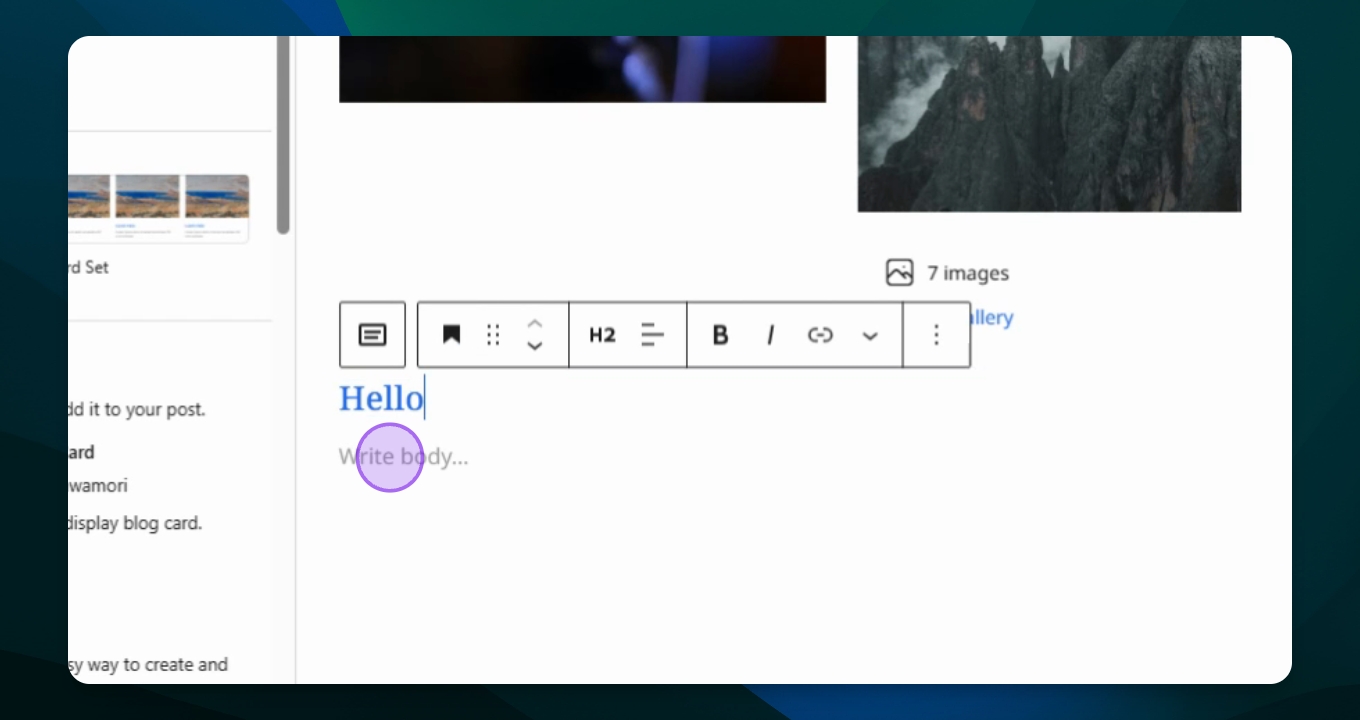
Task: Click the drag handle dots icon
Action: tap(493, 335)
